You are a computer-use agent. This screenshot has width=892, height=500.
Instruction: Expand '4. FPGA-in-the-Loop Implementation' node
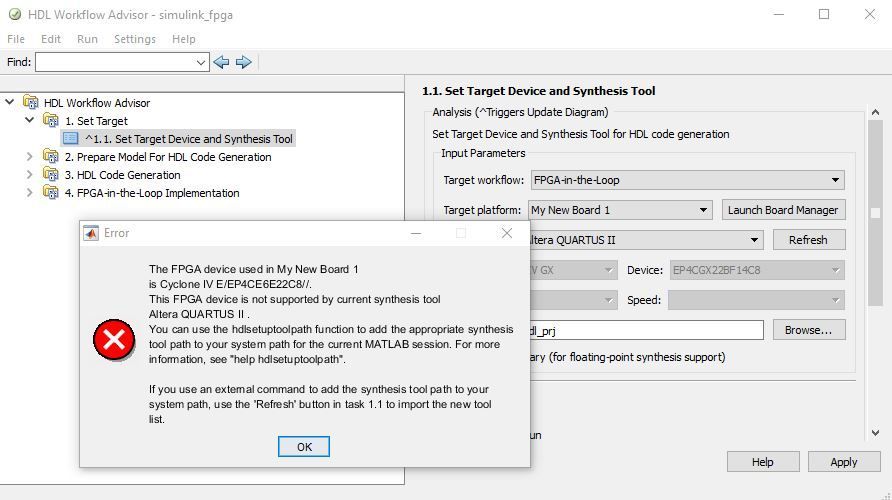[30, 193]
